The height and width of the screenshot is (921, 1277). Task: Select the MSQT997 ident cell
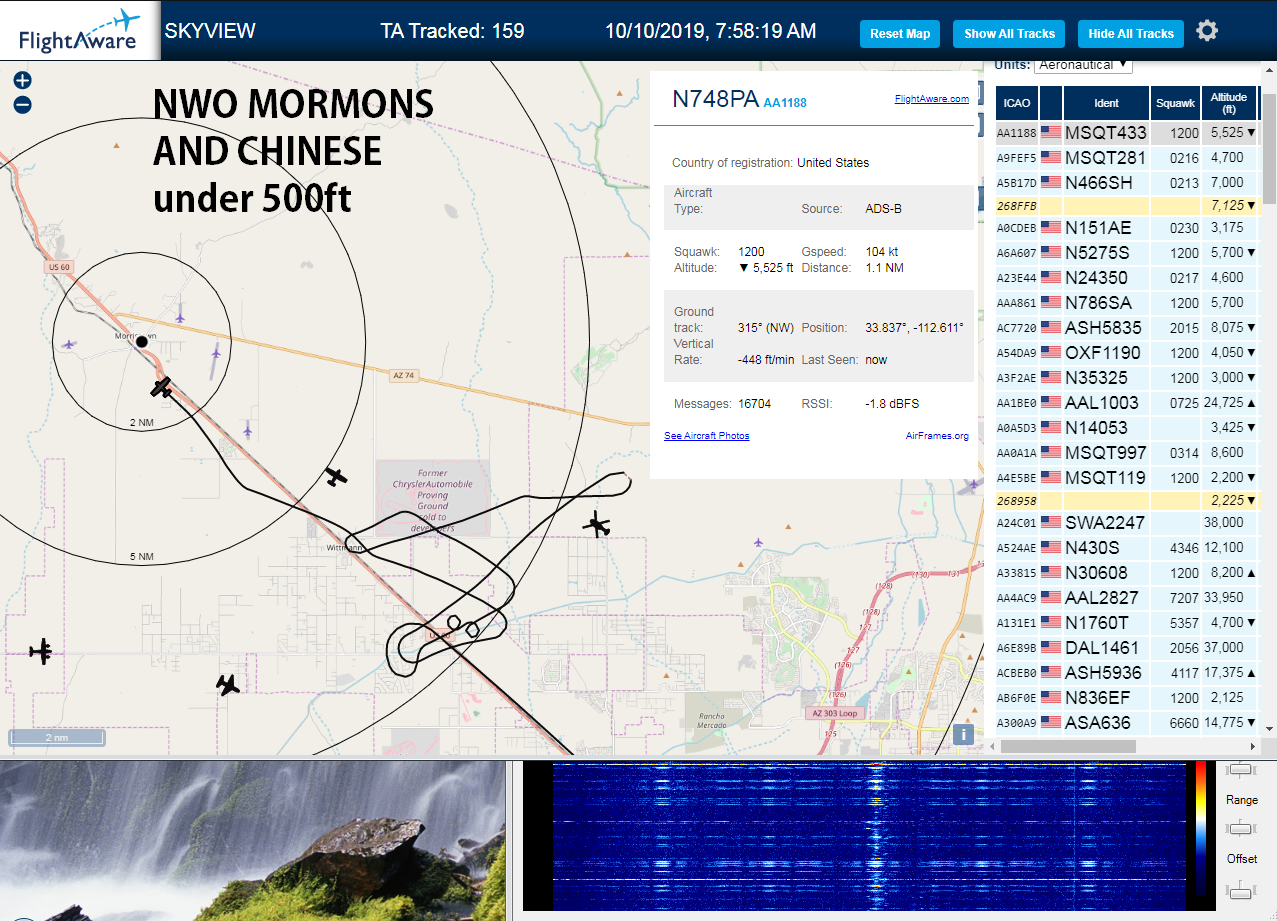click(1105, 452)
